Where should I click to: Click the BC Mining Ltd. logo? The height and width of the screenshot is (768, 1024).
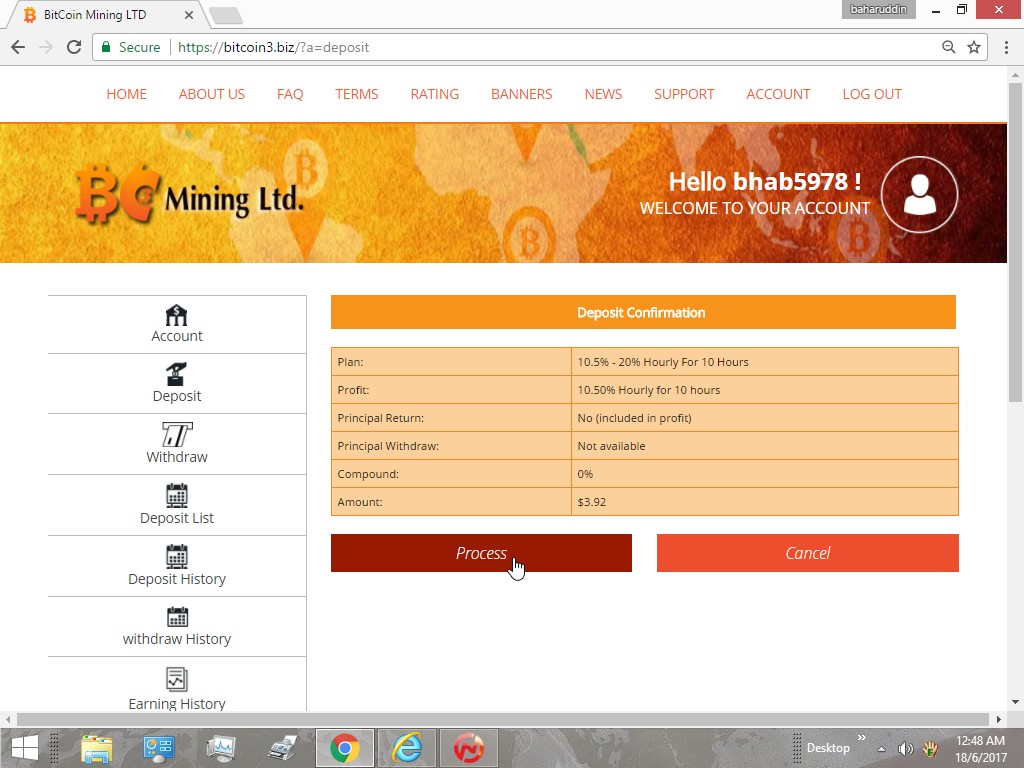click(x=190, y=195)
